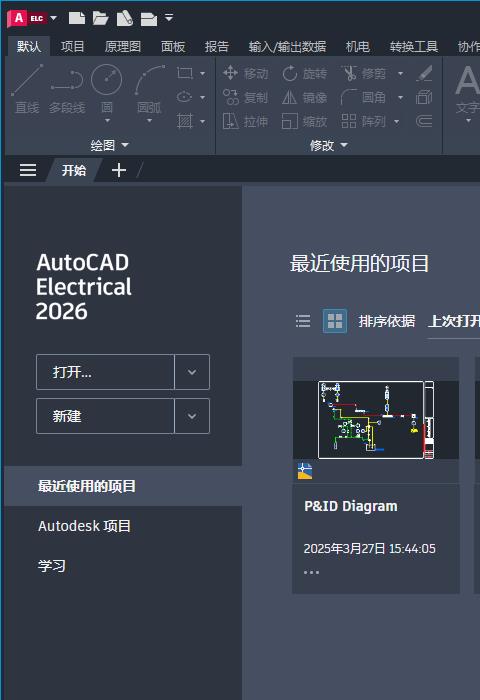Click the P&ID Diagram file name
Screen dimensions: 480x700
[351, 506]
